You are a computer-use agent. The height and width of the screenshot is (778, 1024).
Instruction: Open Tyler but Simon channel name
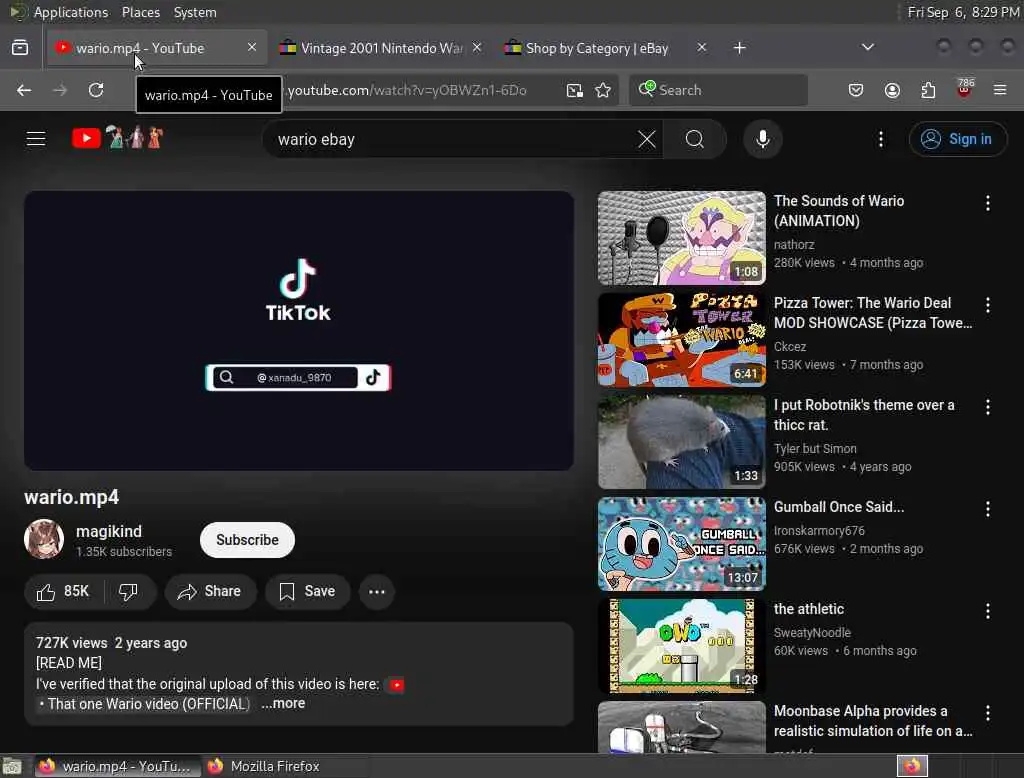pyautogui.click(x=814, y=448)
